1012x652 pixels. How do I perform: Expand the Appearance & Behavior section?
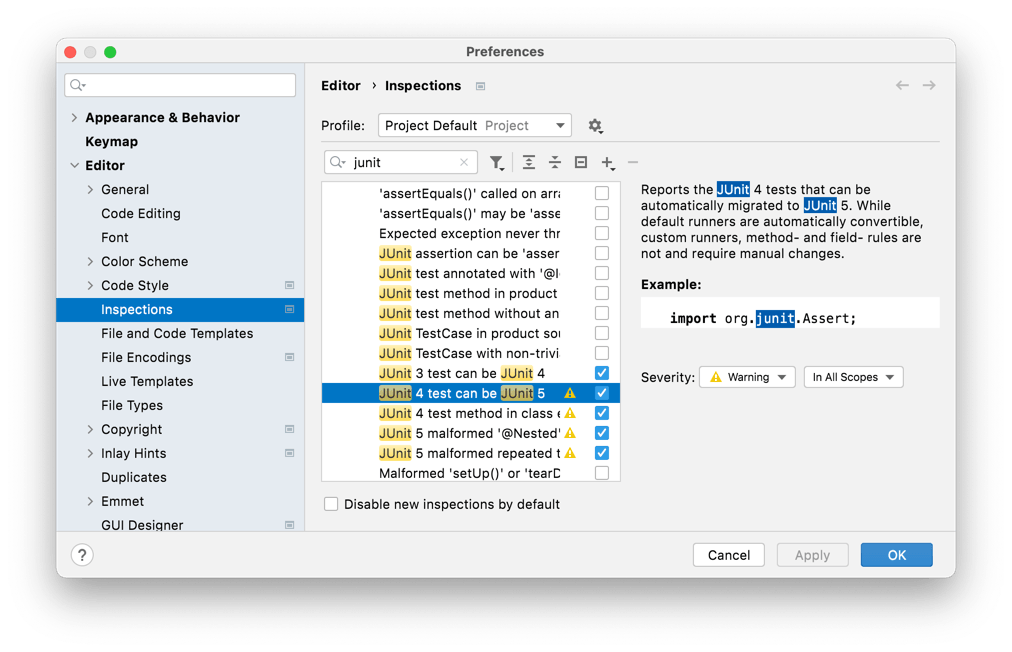74,118
